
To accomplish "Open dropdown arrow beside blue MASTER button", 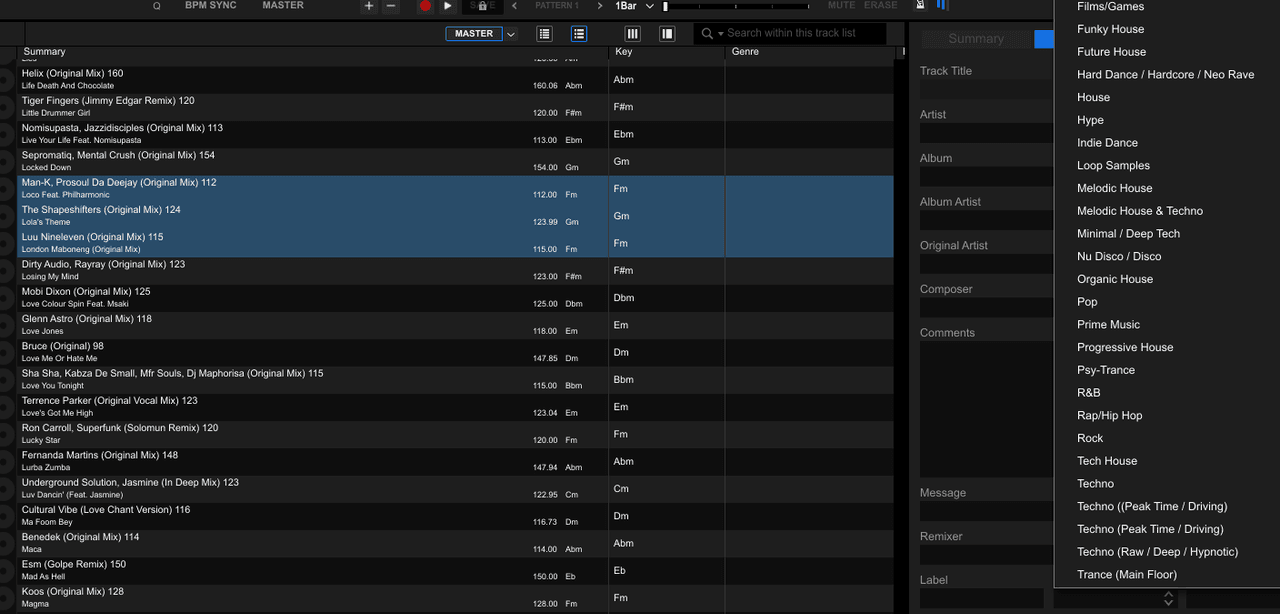I will tap(511, 34).
